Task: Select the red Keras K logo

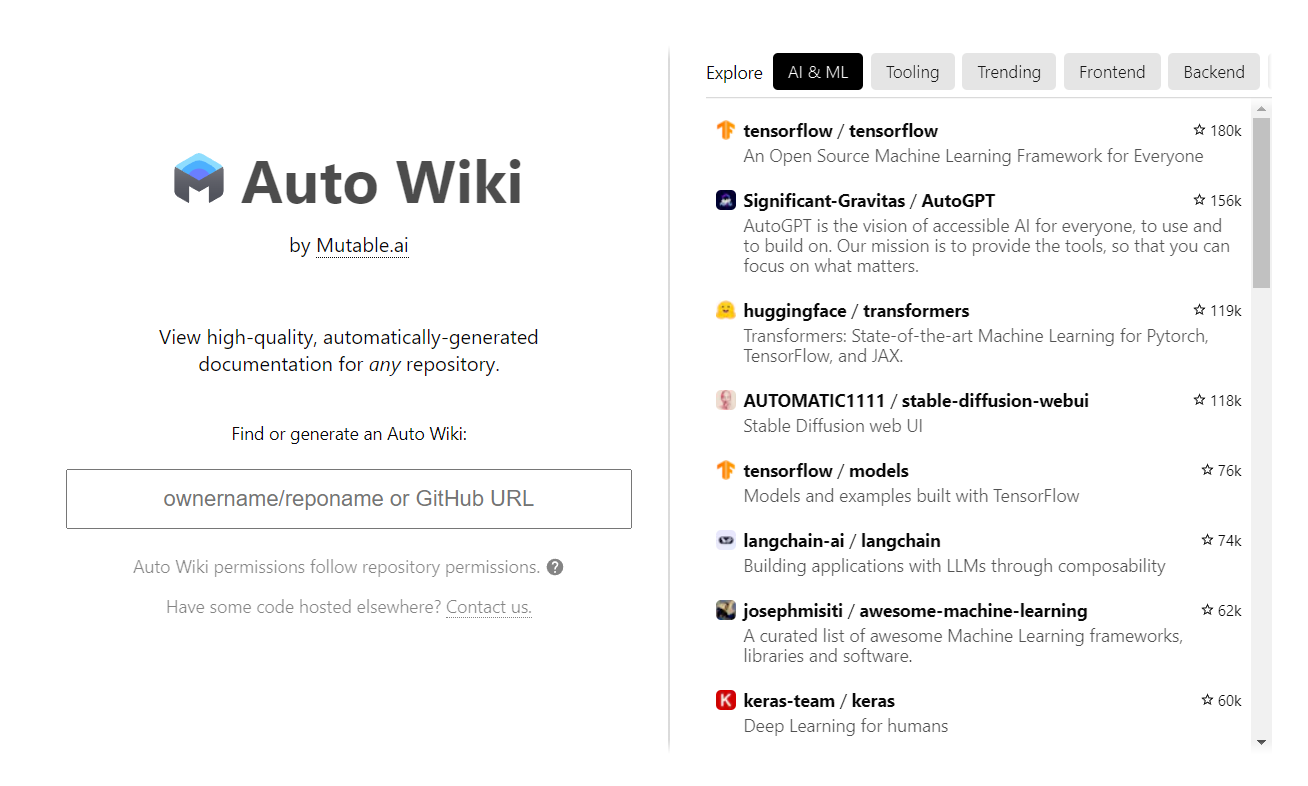Action: [x=725, y=700]
